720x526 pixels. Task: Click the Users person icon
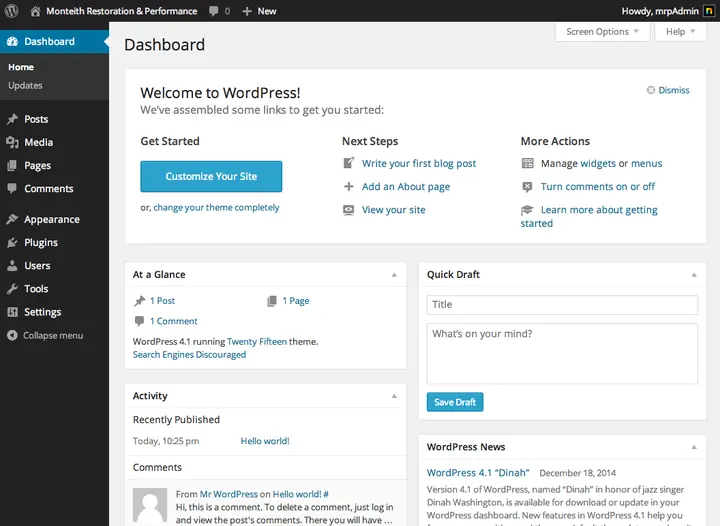click(x=12, y=266)
